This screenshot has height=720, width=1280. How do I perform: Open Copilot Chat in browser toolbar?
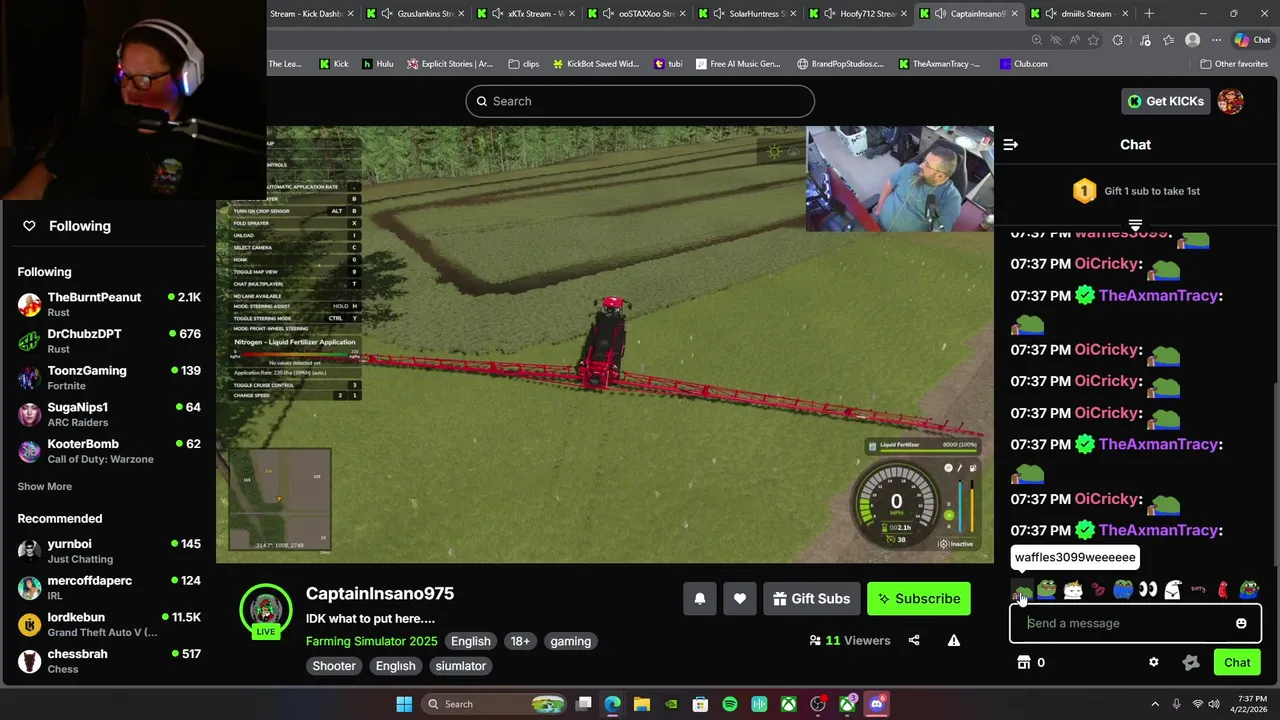click(x=1252, y=40)
